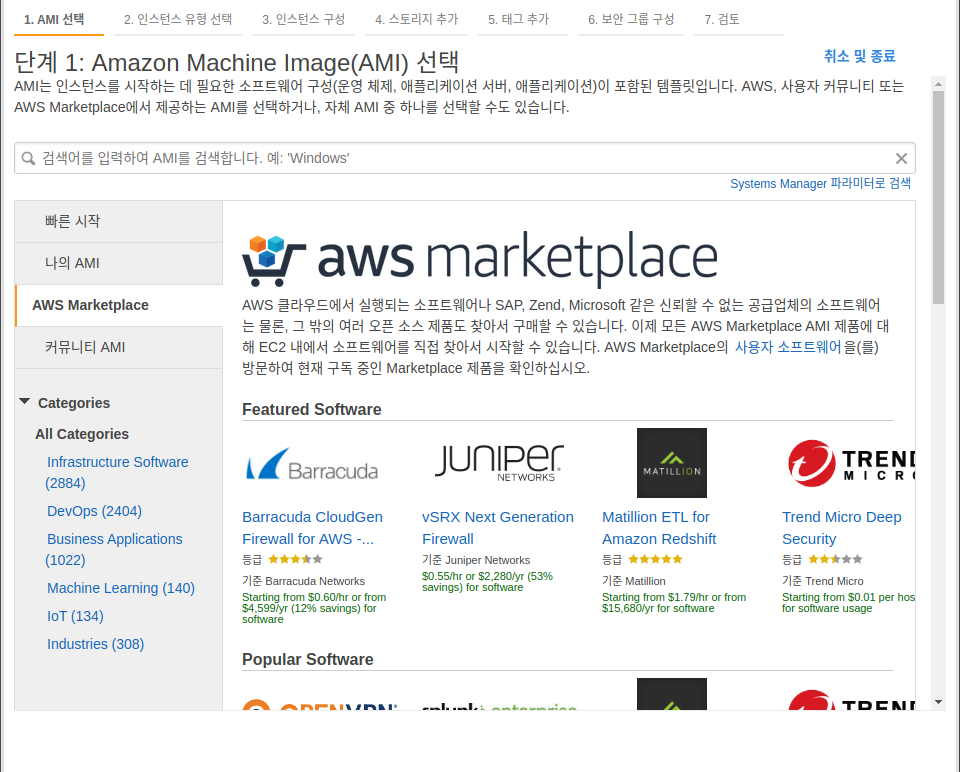Image resolution: width=960 pixels, height=772 pixels.
Task: Open the Matillion logo under Featured Software
Action: [x=672, y=463]
